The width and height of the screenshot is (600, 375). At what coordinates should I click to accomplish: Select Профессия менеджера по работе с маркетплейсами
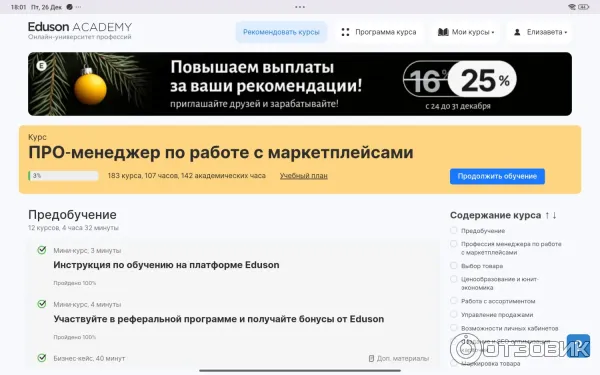(x=511, y=248)
